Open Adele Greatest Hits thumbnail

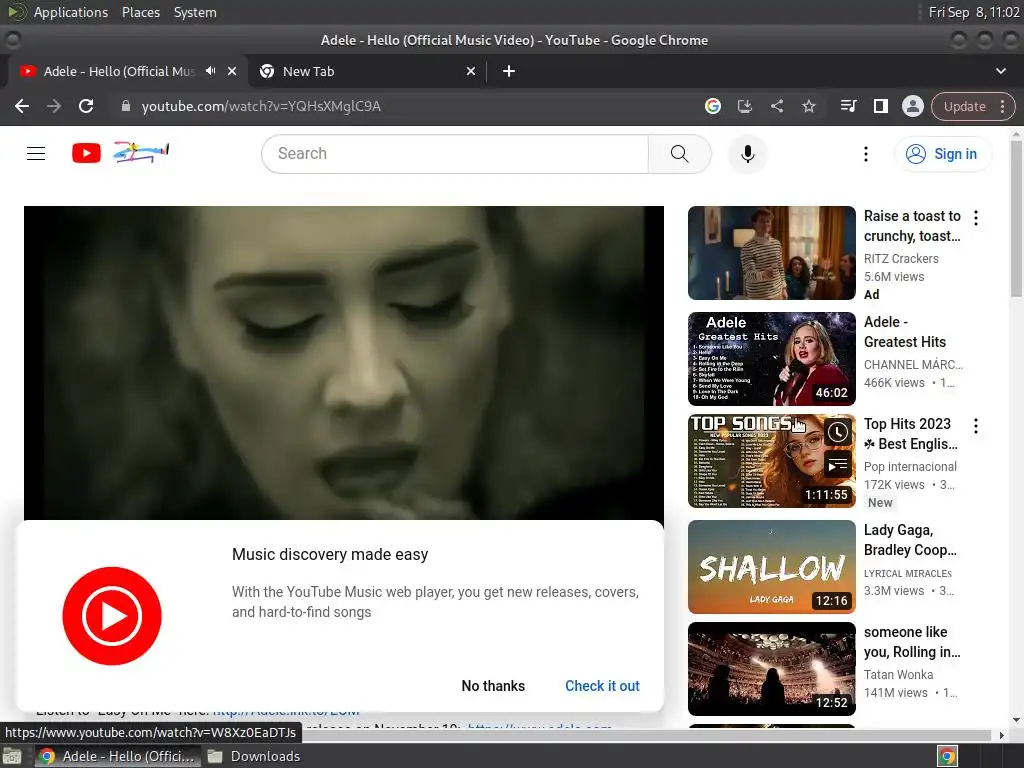coord(771,359)
